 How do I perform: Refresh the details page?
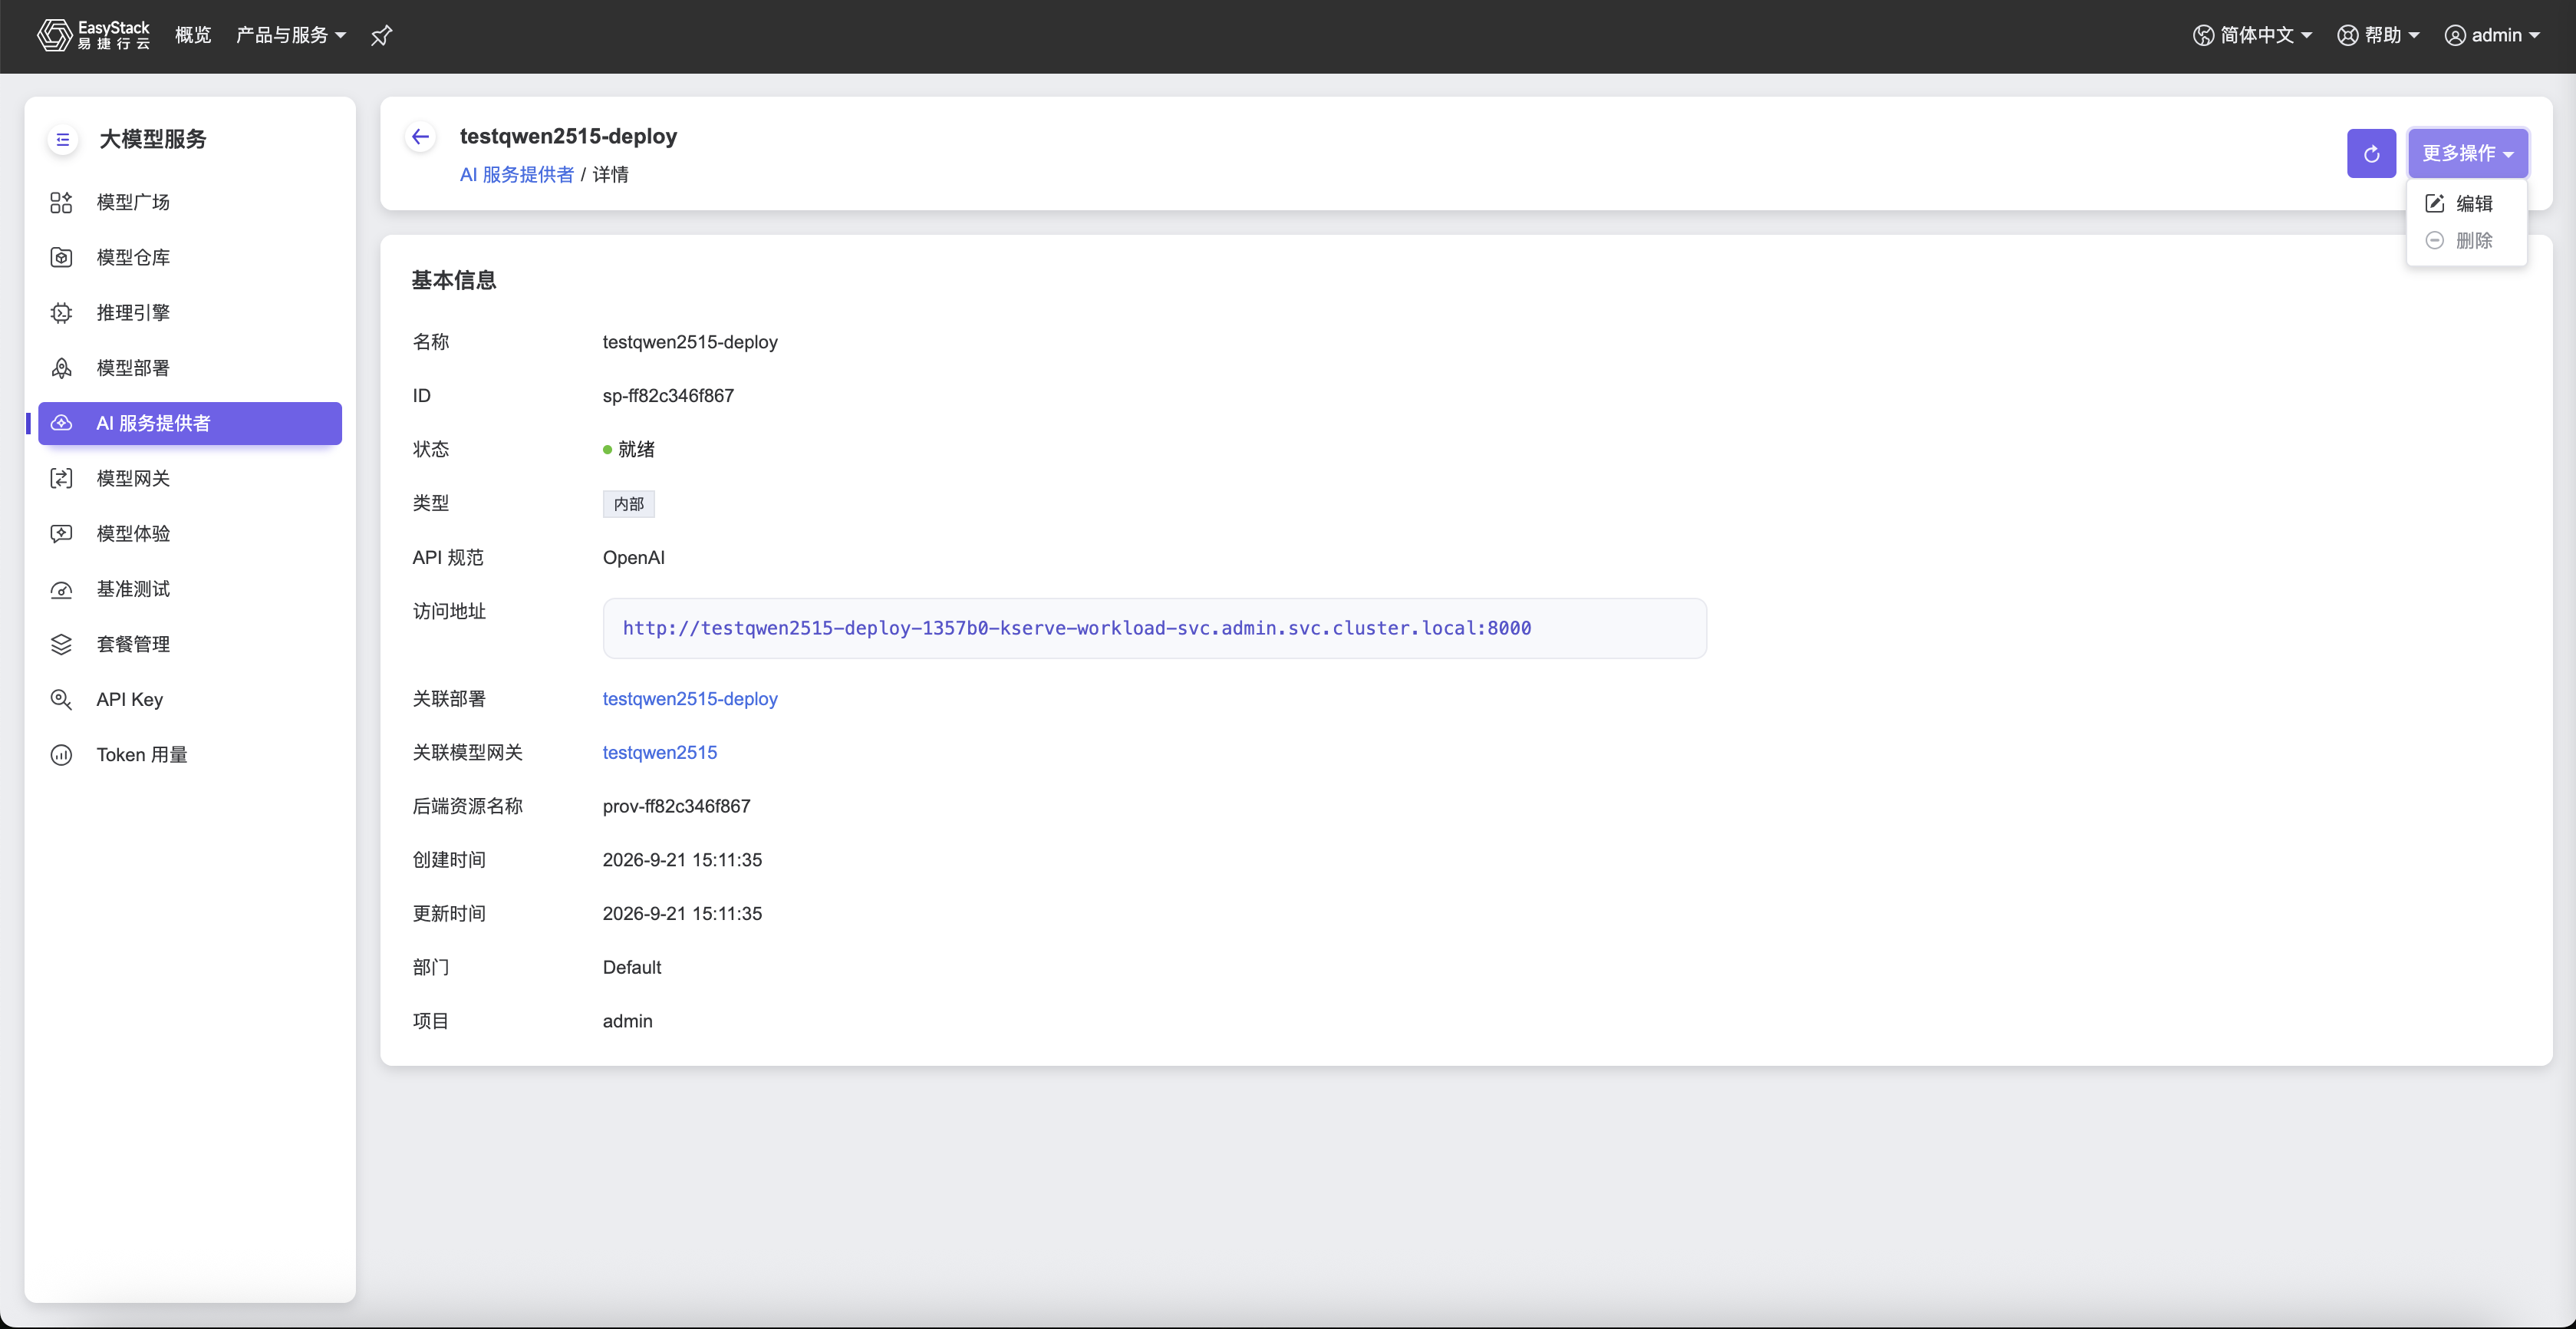click(x=2371, y=153)
